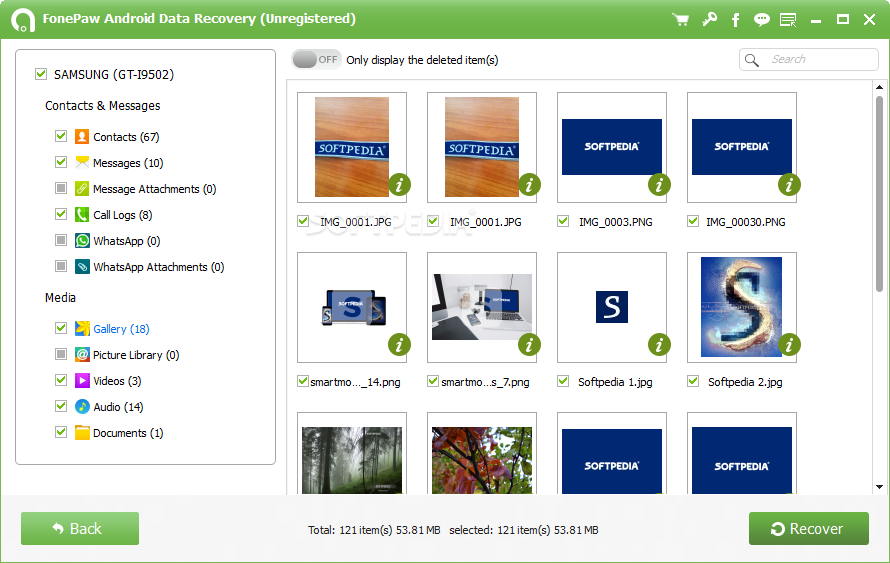Open the Contacts (67) category
The width and height of the screenshot is (890, 563).
126,137
